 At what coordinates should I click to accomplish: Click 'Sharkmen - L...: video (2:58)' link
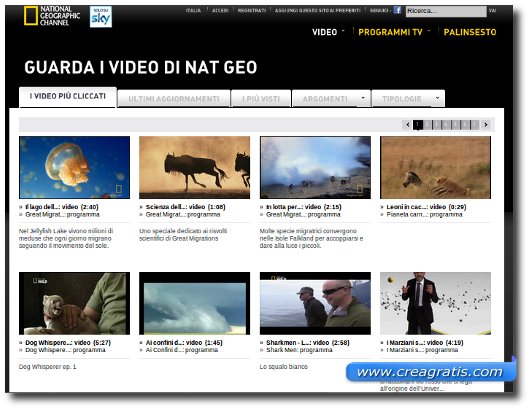308,342
